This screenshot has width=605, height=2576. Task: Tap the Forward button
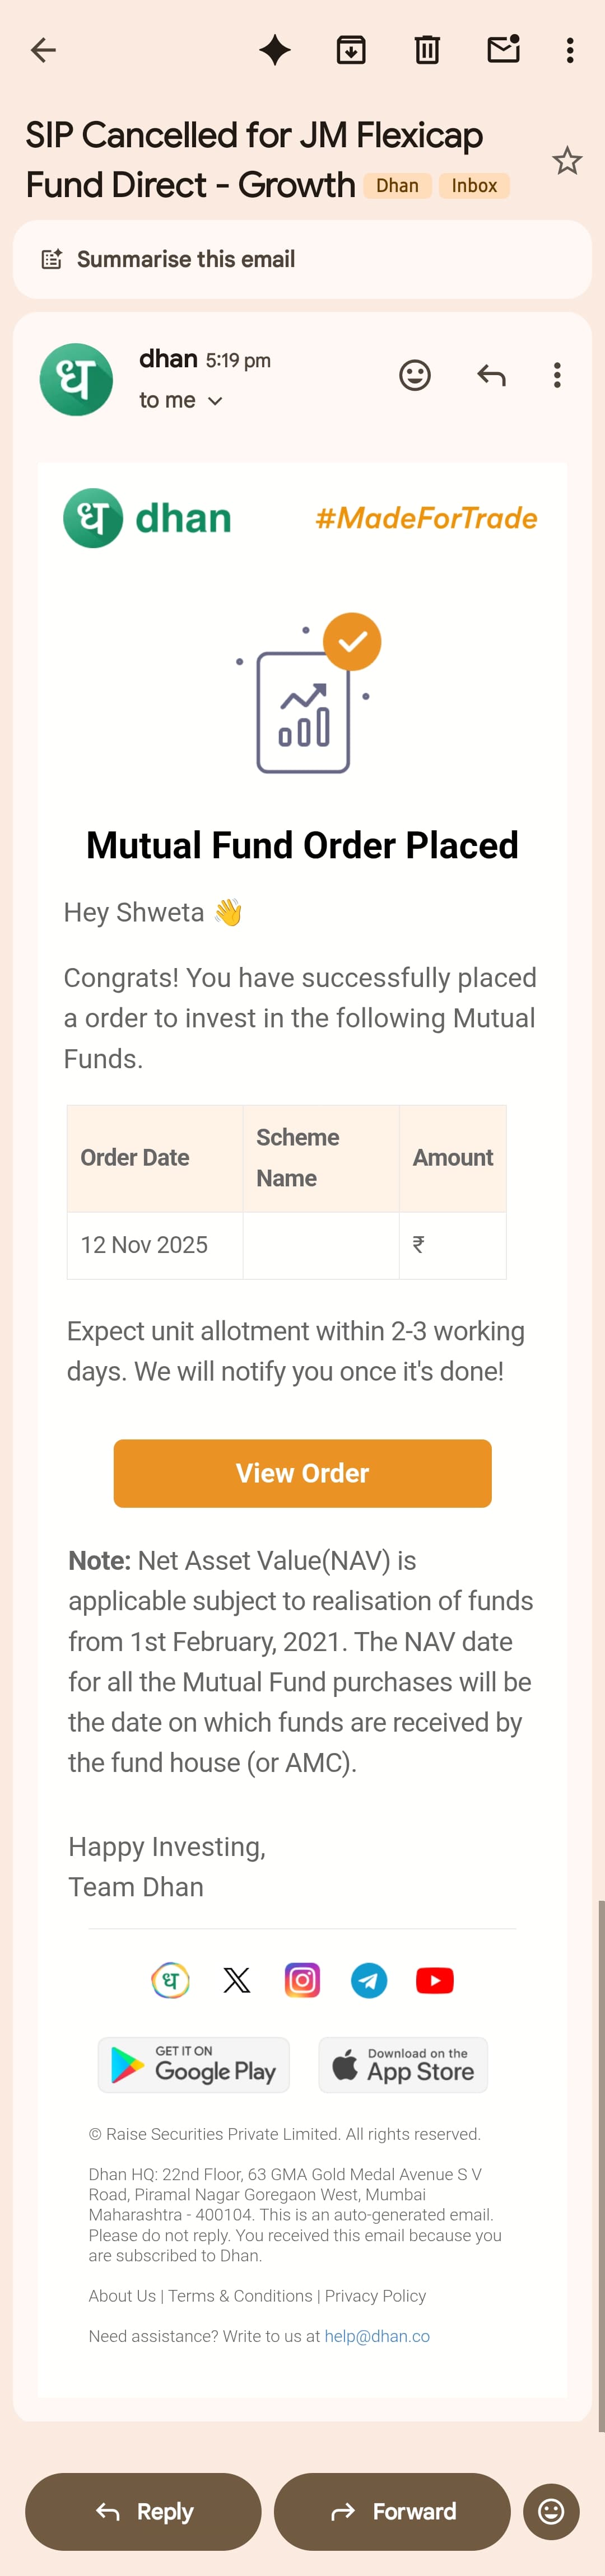(x=392, y=2511)
